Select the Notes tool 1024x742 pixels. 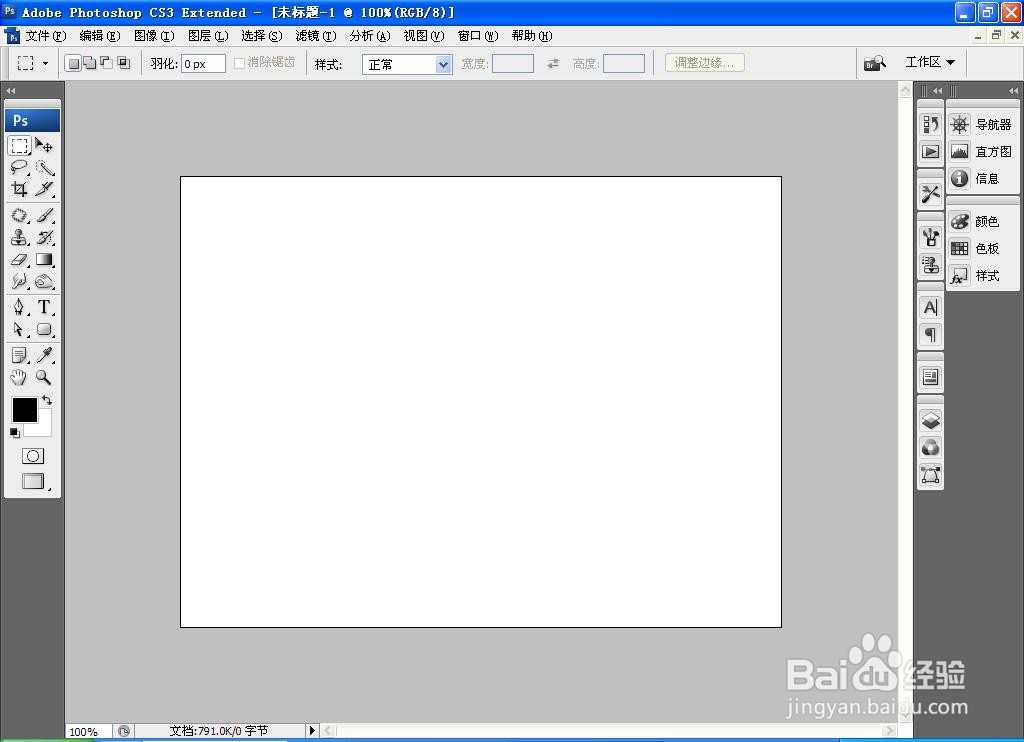click(20, 355)
